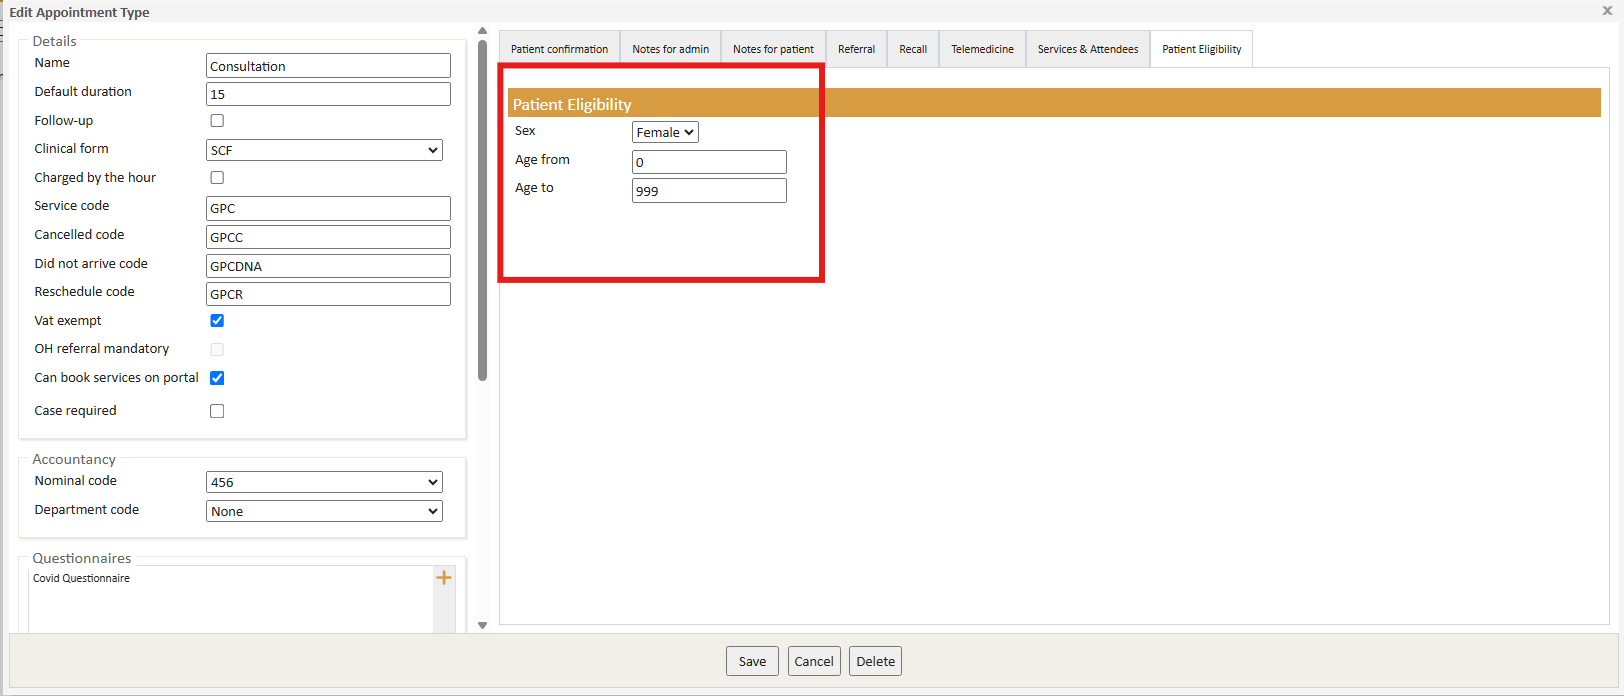
Task: Open the Services & Attendees tab
Action: point(1087,49)
